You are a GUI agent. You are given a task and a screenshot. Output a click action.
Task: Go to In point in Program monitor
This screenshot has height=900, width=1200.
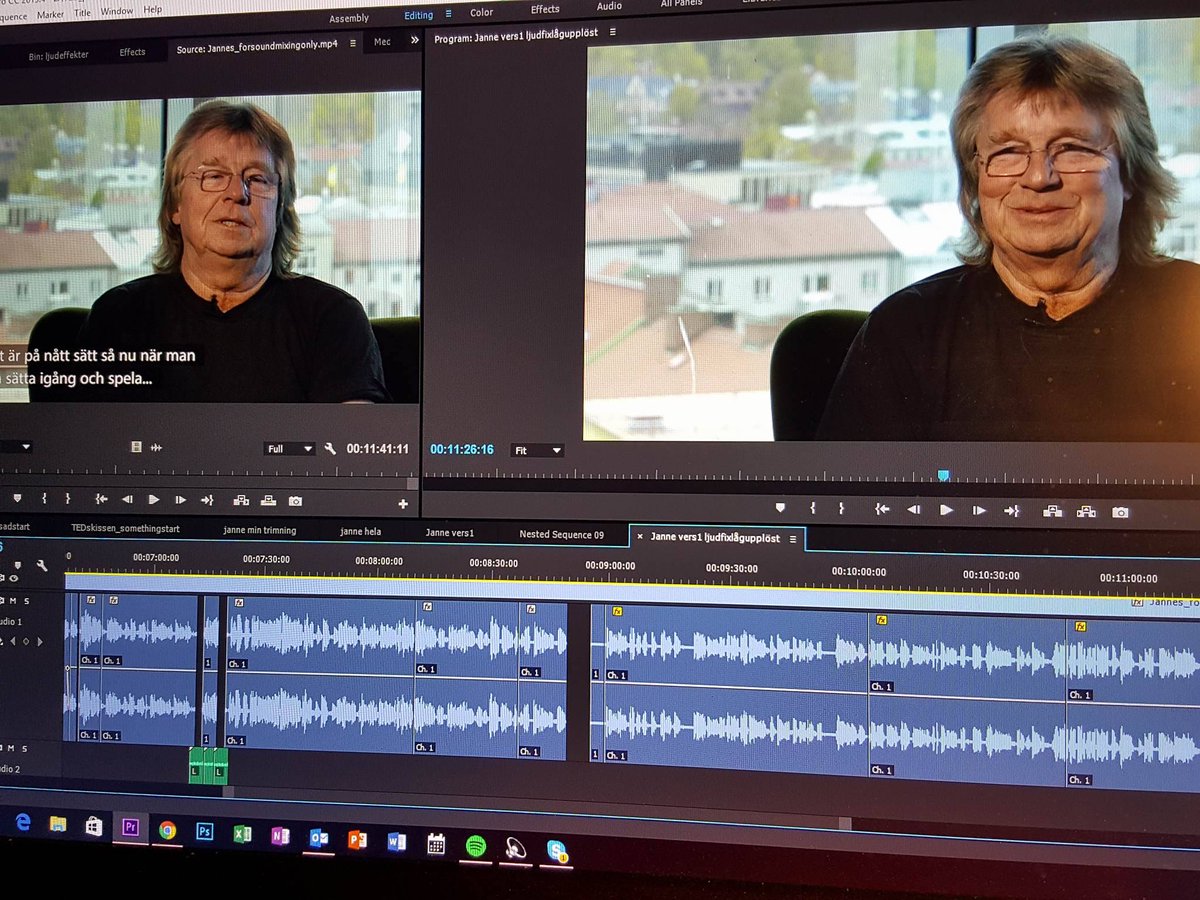pyautogui.click(x=882, y=509)
